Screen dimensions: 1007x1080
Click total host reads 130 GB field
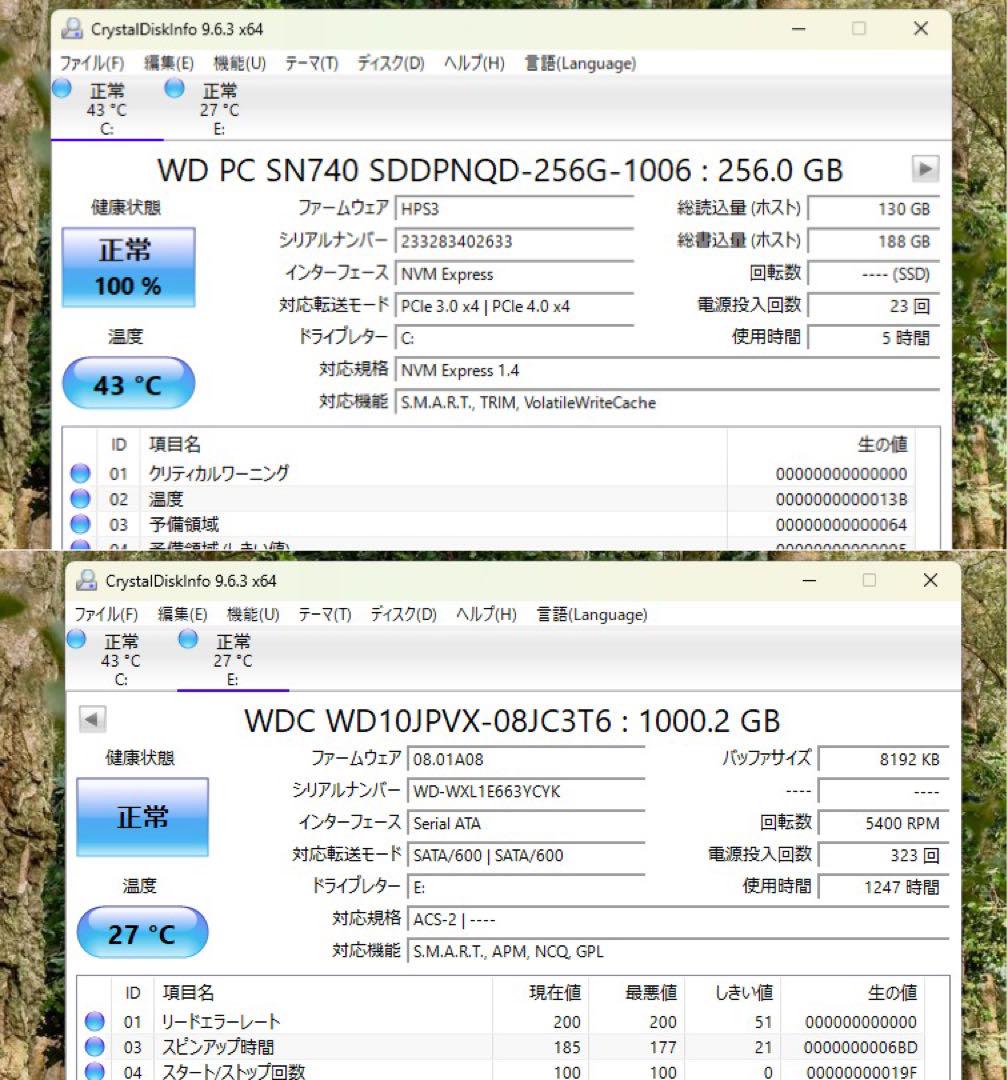(874, 209)
